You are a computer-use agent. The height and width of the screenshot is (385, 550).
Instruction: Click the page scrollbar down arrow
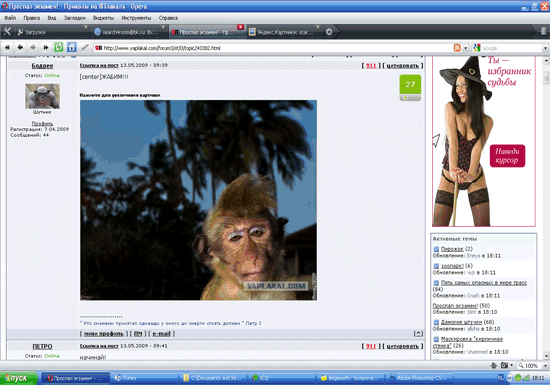coord(546,355)
